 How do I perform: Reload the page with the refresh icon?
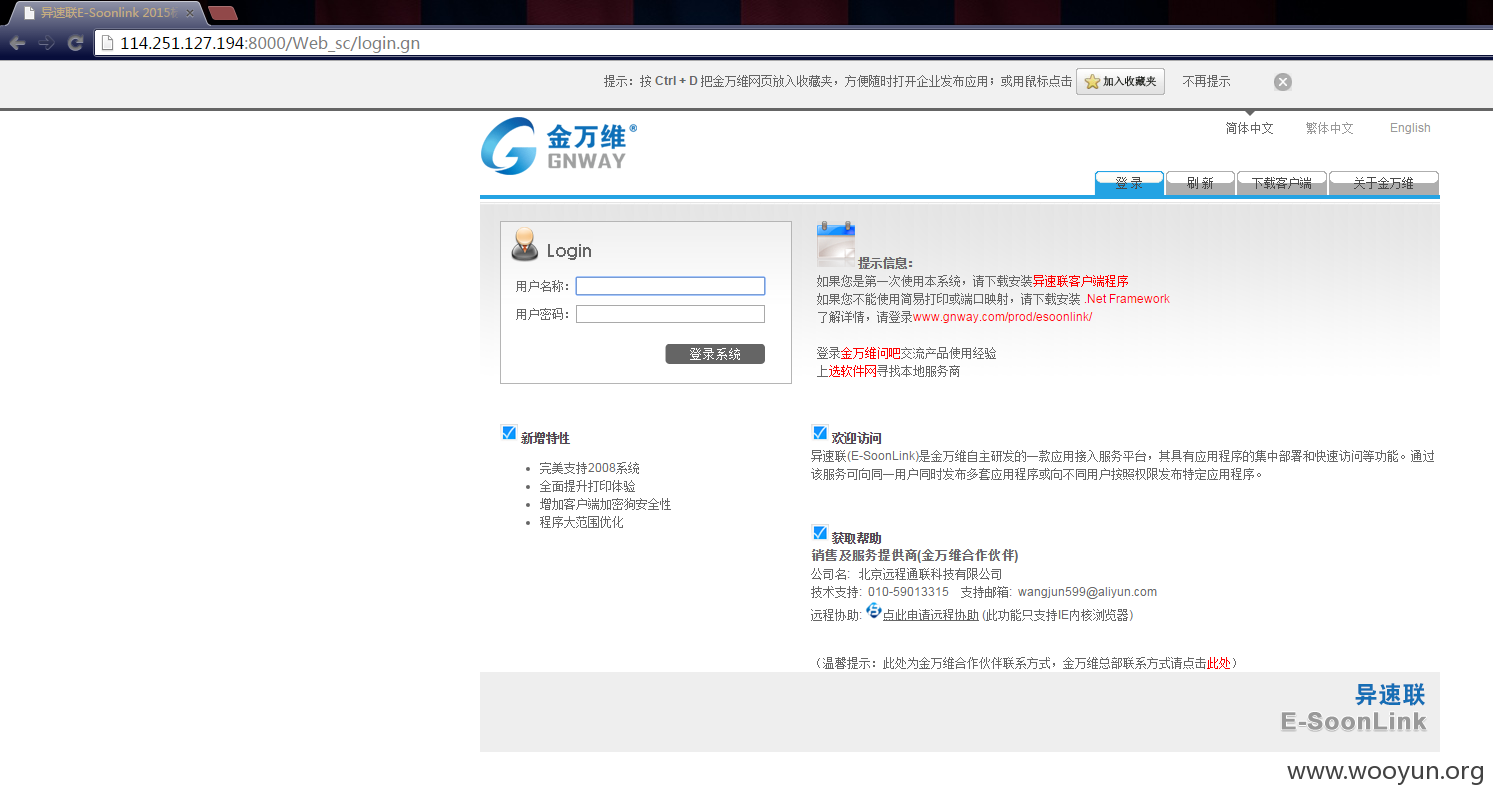[75, 43]
